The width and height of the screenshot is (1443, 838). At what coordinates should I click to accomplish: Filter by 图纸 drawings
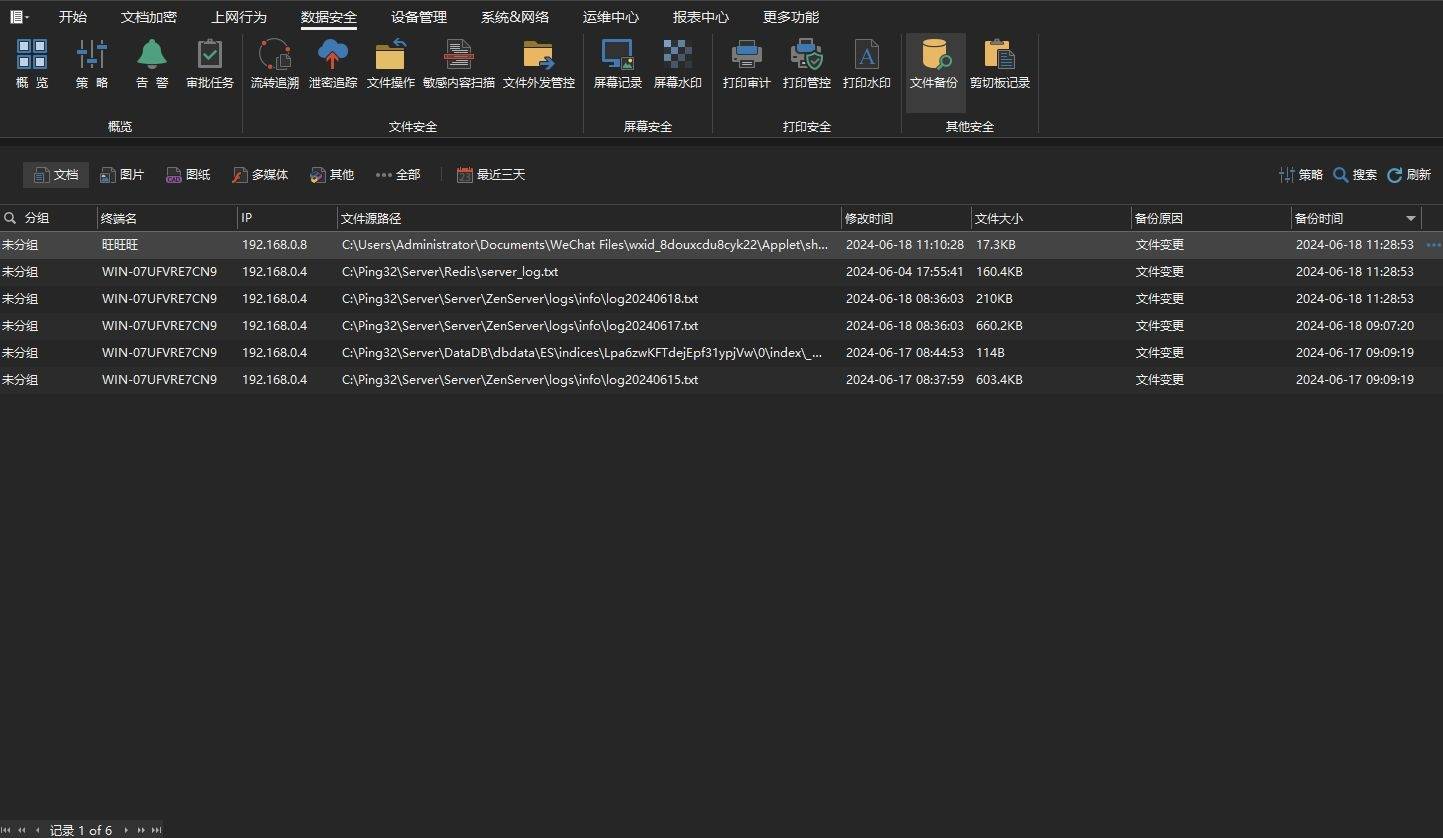click(188, 175)
